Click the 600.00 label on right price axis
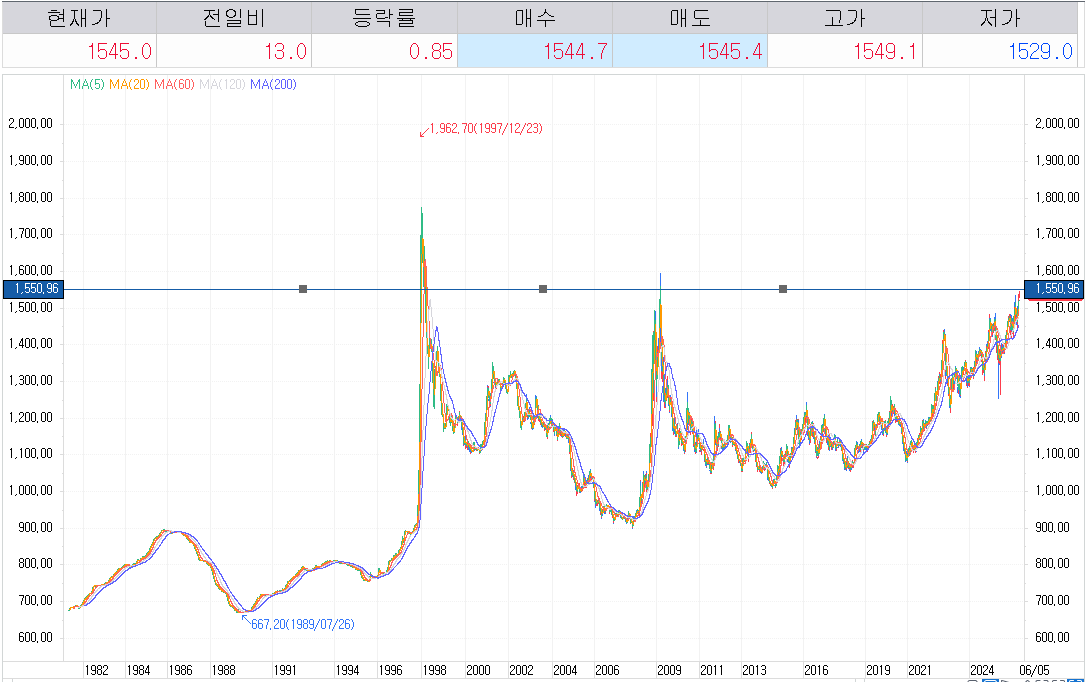Viewport: 1091px width, 682px height. coord(1052,637)
